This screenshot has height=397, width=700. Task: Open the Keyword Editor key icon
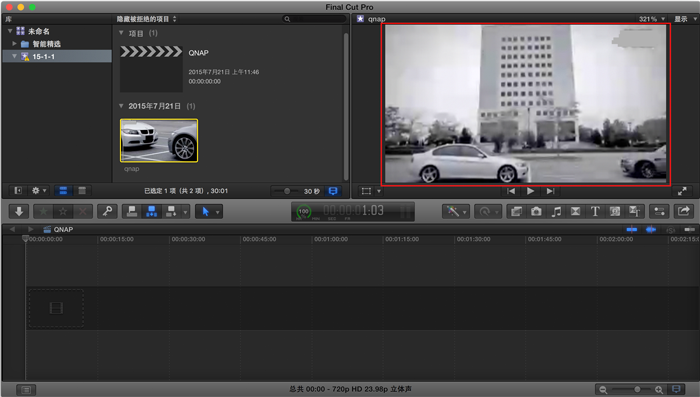[107, 211]
